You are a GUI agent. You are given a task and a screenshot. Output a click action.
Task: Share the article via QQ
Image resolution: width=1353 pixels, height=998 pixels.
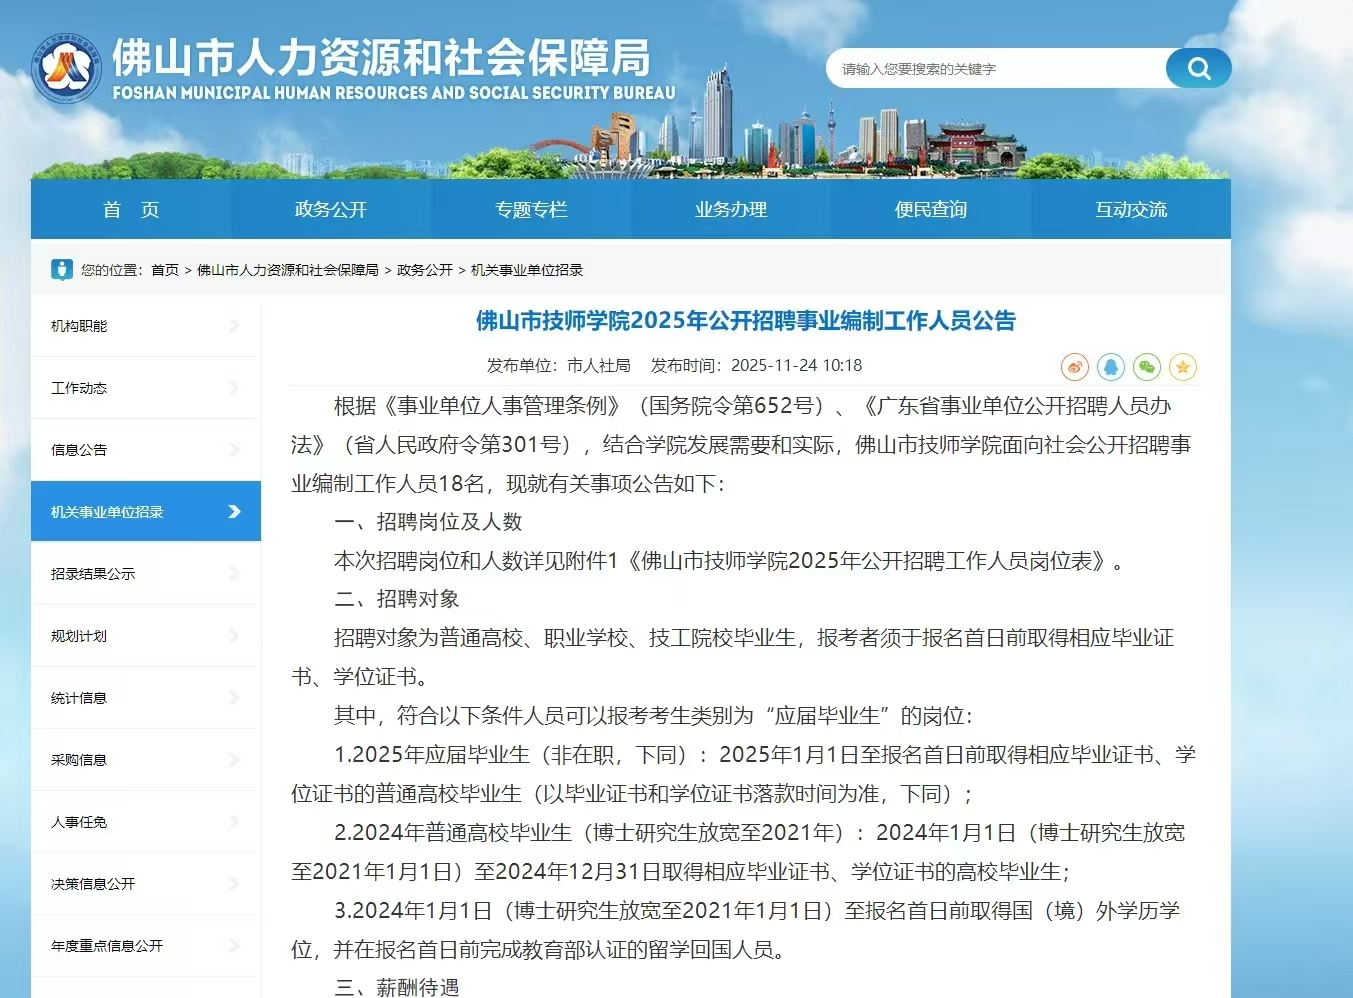(1111, 367)
